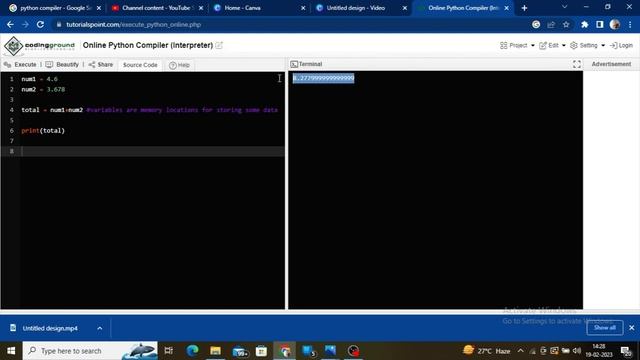Open the volume control icon
The image size is (640, 360).
coord(577,351)
